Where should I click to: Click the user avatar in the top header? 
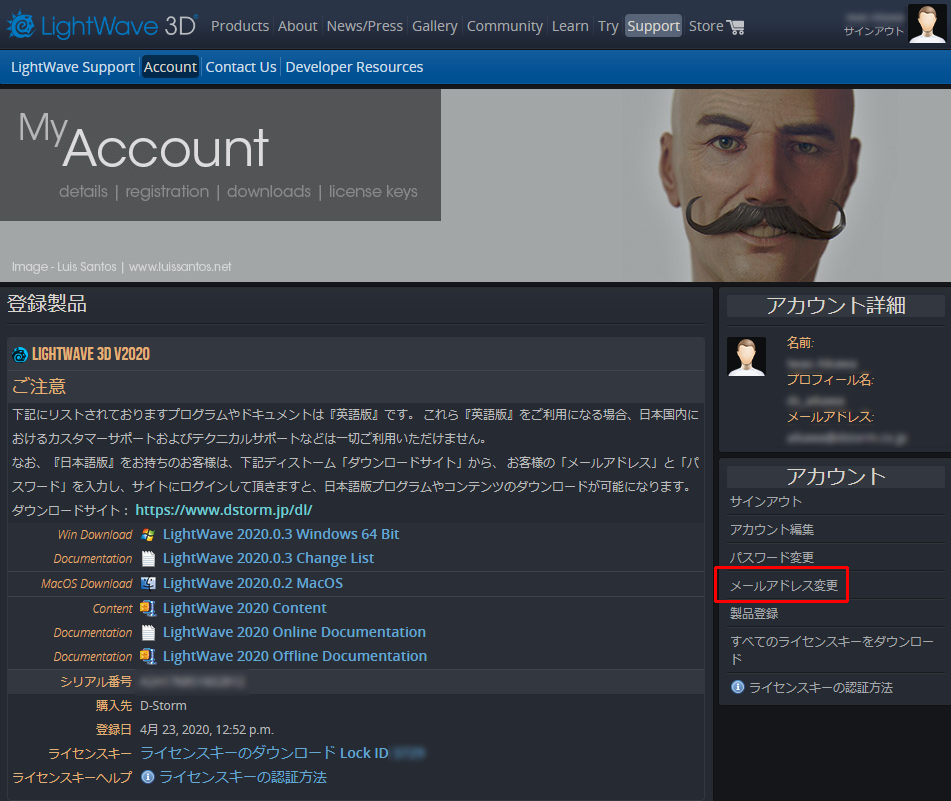[x=927, y=24]
